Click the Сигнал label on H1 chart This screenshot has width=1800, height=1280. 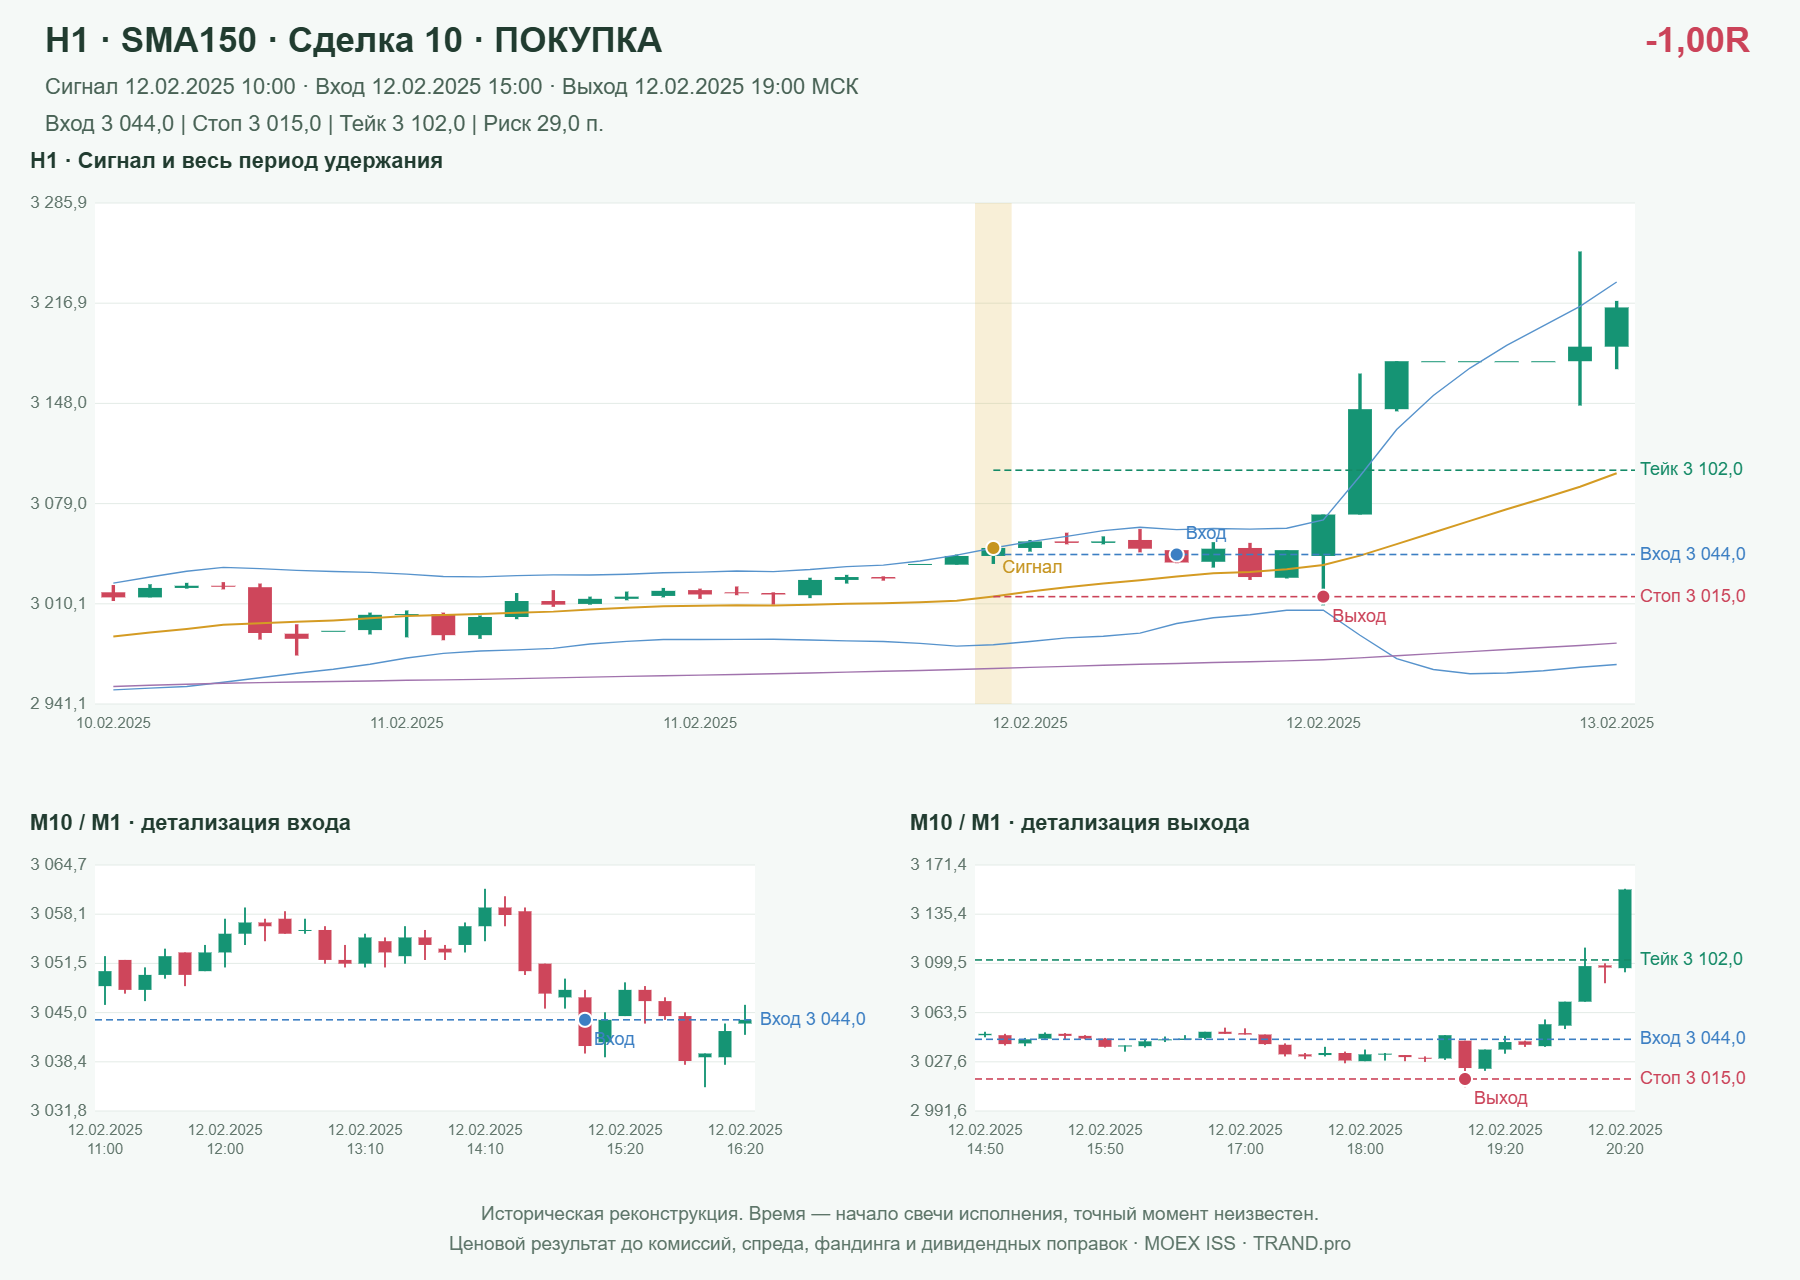pyautogui.click(x=1032, y=567)
